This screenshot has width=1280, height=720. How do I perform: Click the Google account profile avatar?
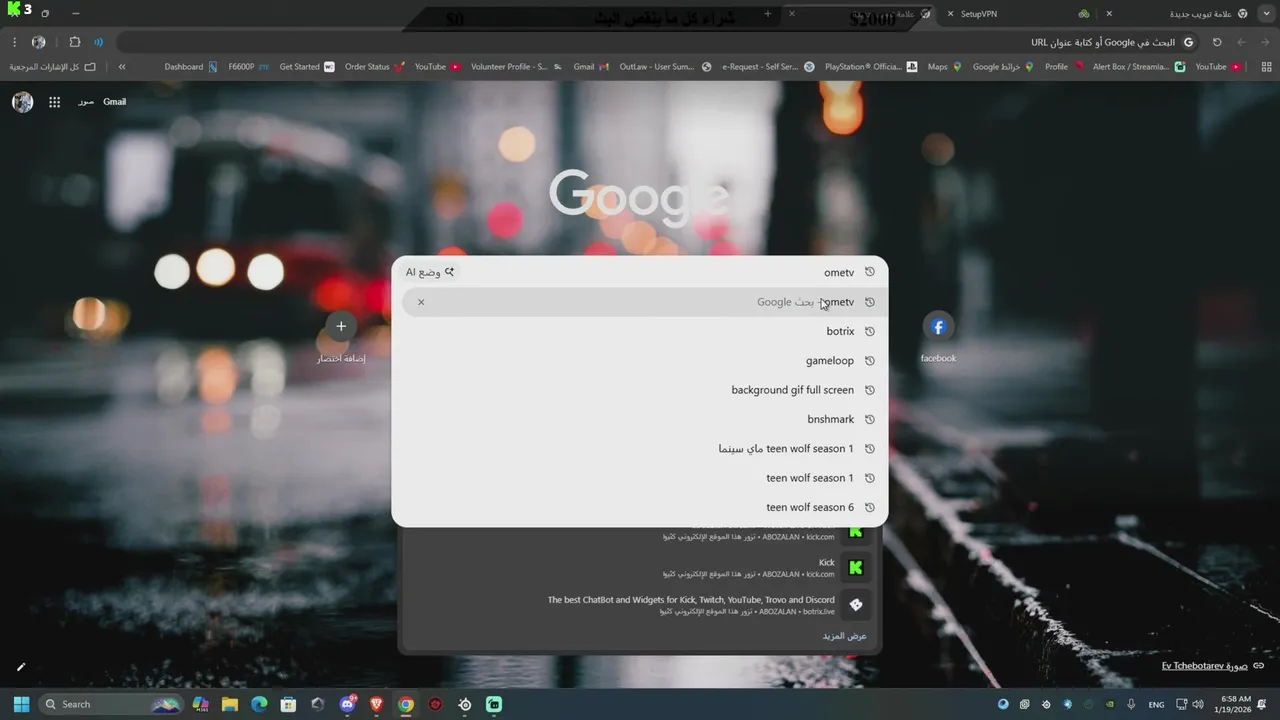[22, 102]
